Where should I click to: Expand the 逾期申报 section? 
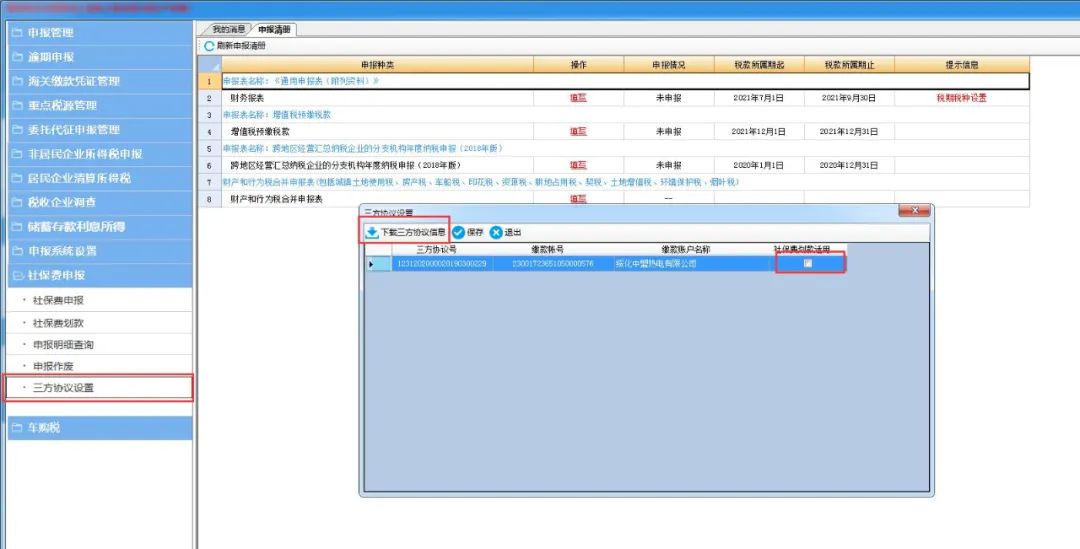(100, 57)
